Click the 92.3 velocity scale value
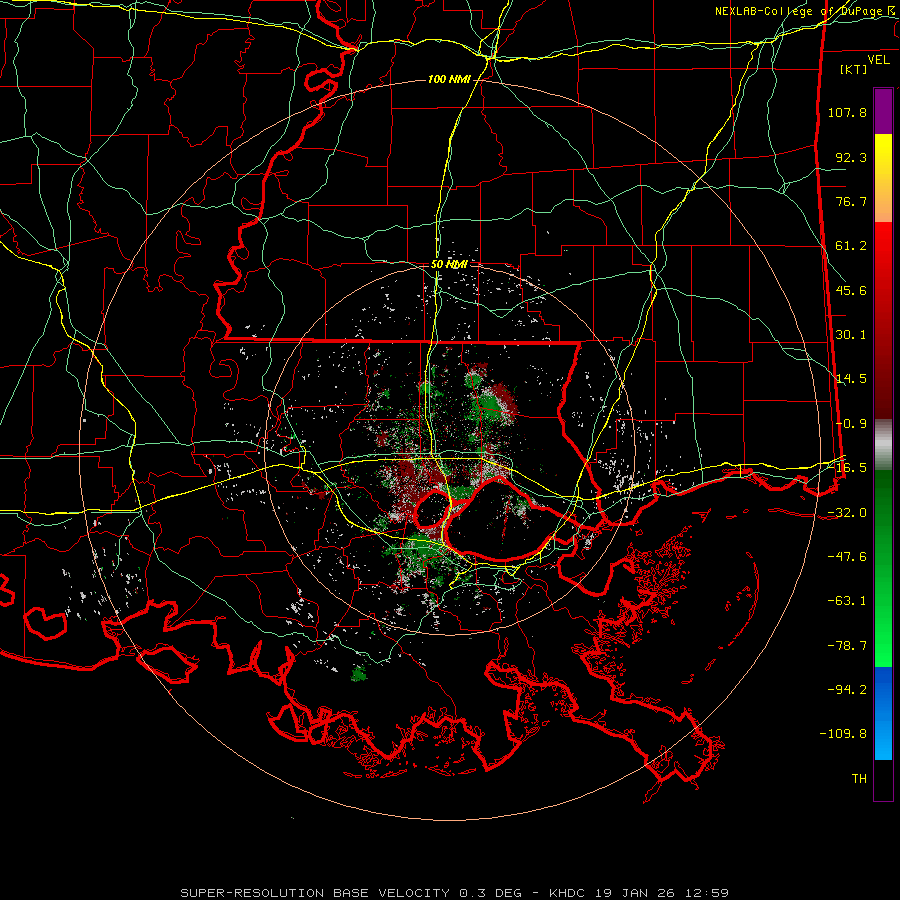The image size is (900, 900). (851, 157)
